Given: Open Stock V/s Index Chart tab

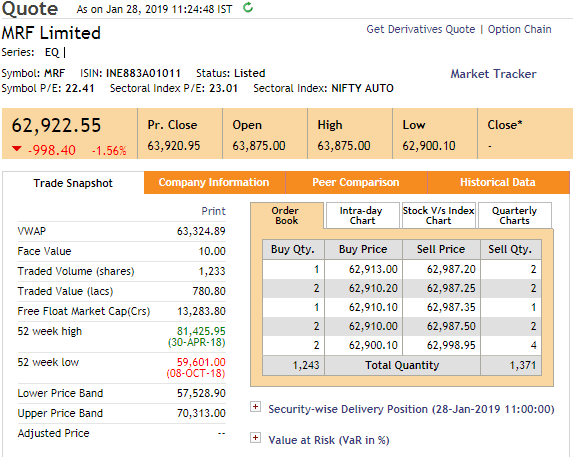Looking at the screenshot, I should [439, 216].
